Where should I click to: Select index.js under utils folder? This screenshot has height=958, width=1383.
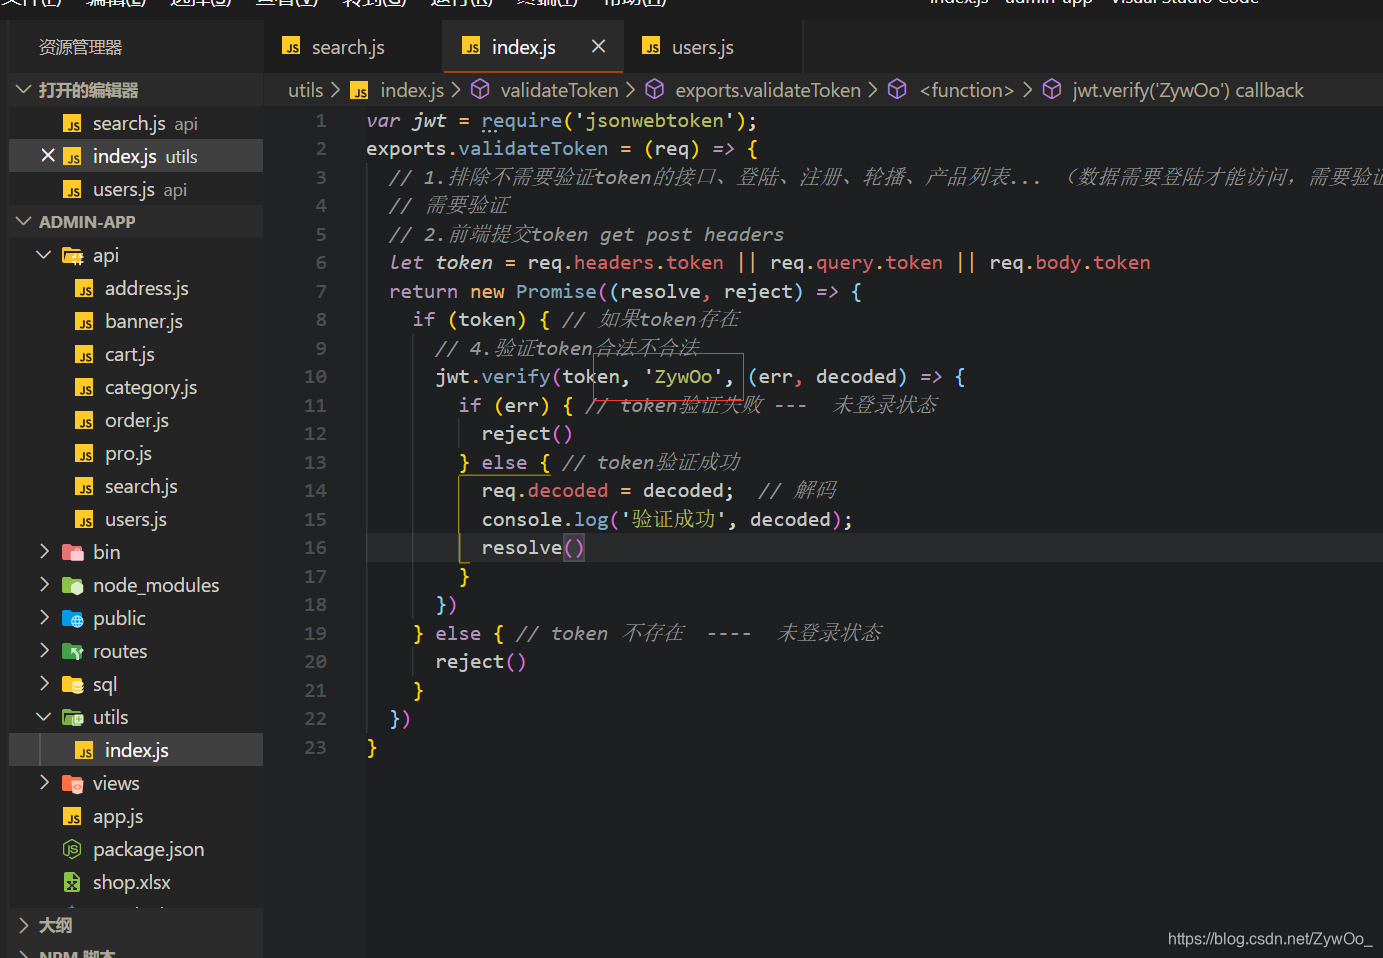point(136,750)
